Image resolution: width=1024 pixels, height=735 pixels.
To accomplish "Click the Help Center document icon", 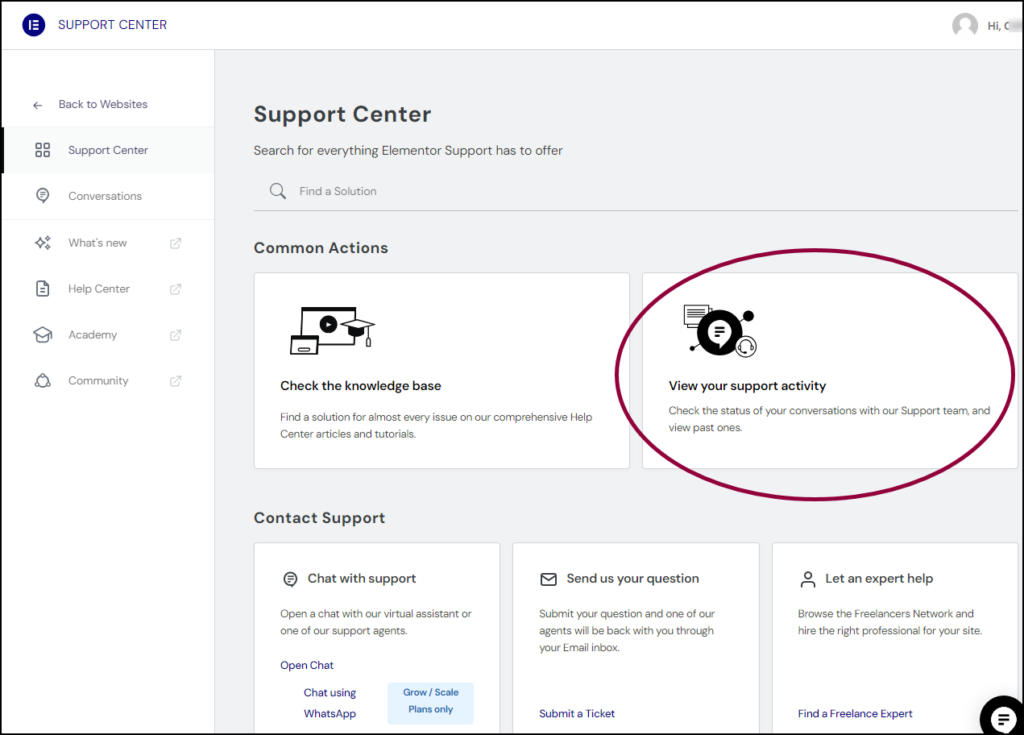I will coord(42,288).
